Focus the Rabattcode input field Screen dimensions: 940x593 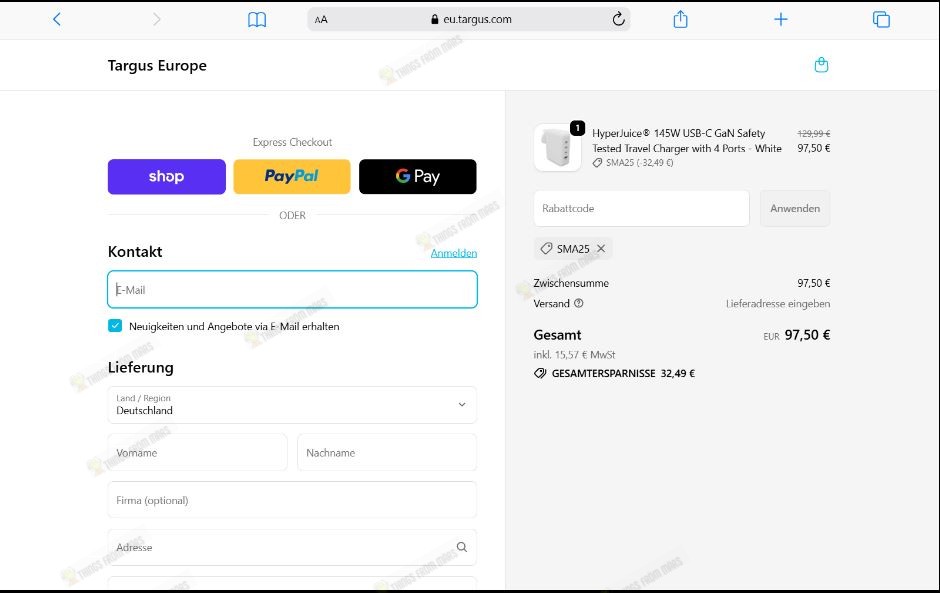click(641, 208)
